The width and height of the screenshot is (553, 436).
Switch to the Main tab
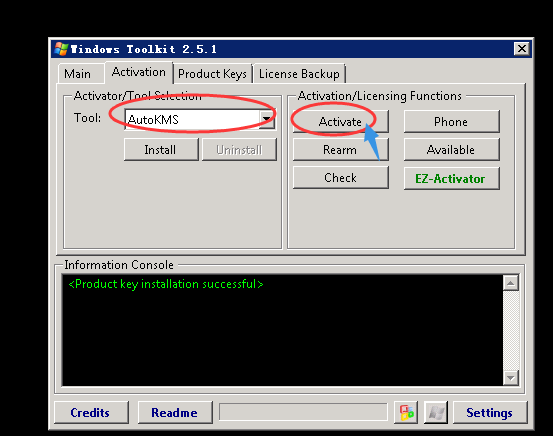click(x=78, y=74)
